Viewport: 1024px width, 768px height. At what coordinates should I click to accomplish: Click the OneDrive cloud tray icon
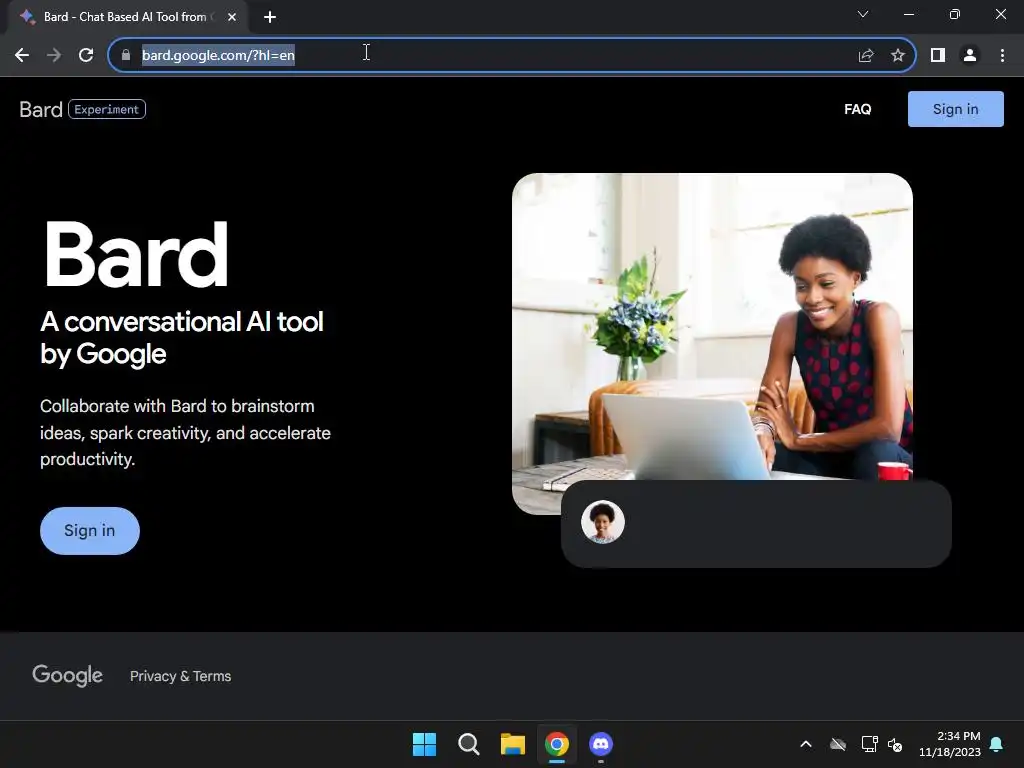click(838, 744)
